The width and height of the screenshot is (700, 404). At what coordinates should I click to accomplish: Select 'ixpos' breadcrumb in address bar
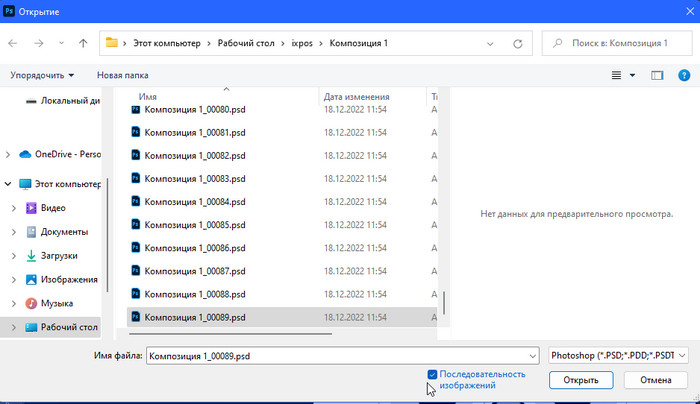302,43
